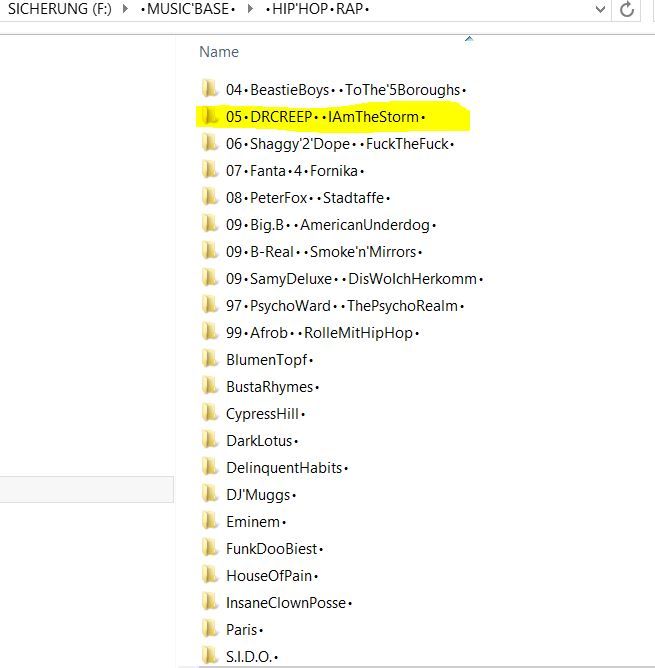This screenshot has height=668, width=655.
Task: Click folder icon of 07 Fanta 4 Fornika
Action: (x=210, y=170)
